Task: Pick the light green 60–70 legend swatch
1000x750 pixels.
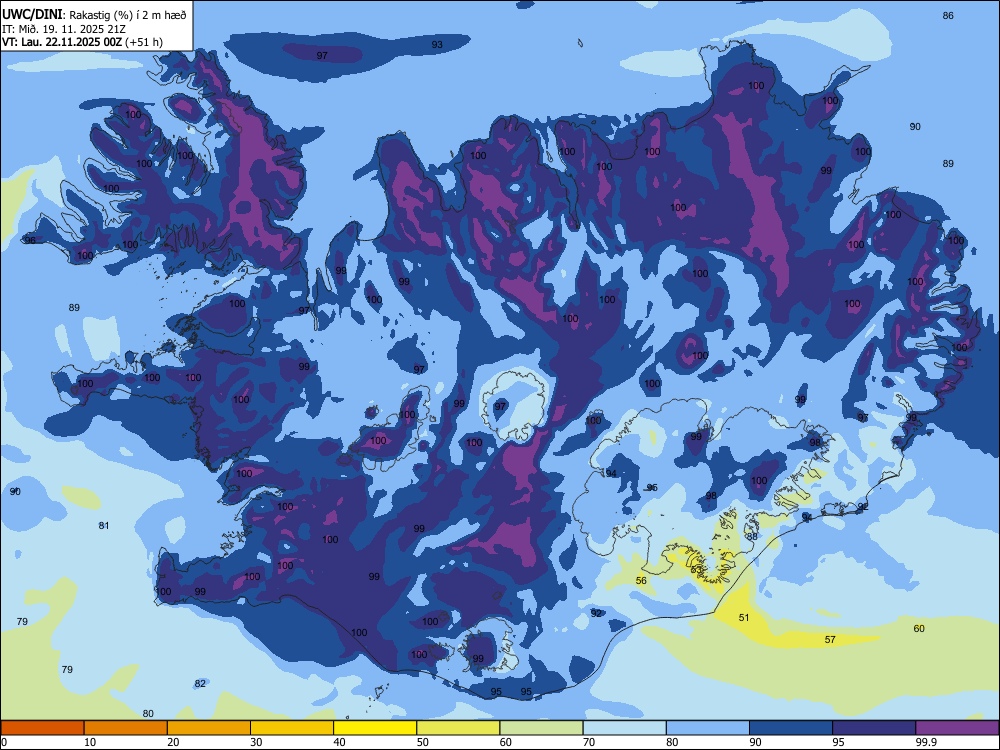Action: click(541, 728)
